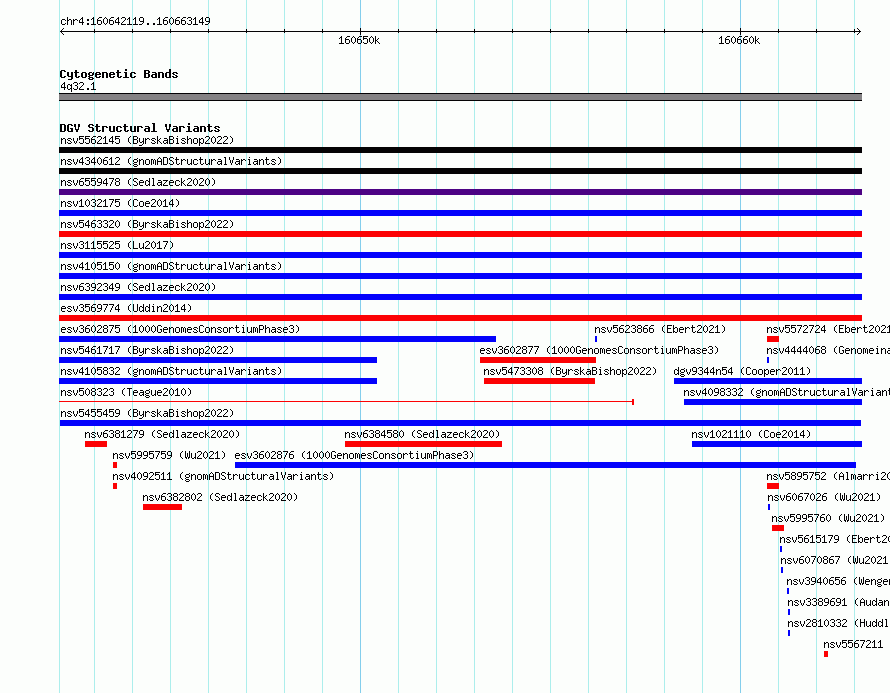Open nsv4092511 (gnomADStructuralVariants) label
890x693 pixels.
tap(223, 476)
